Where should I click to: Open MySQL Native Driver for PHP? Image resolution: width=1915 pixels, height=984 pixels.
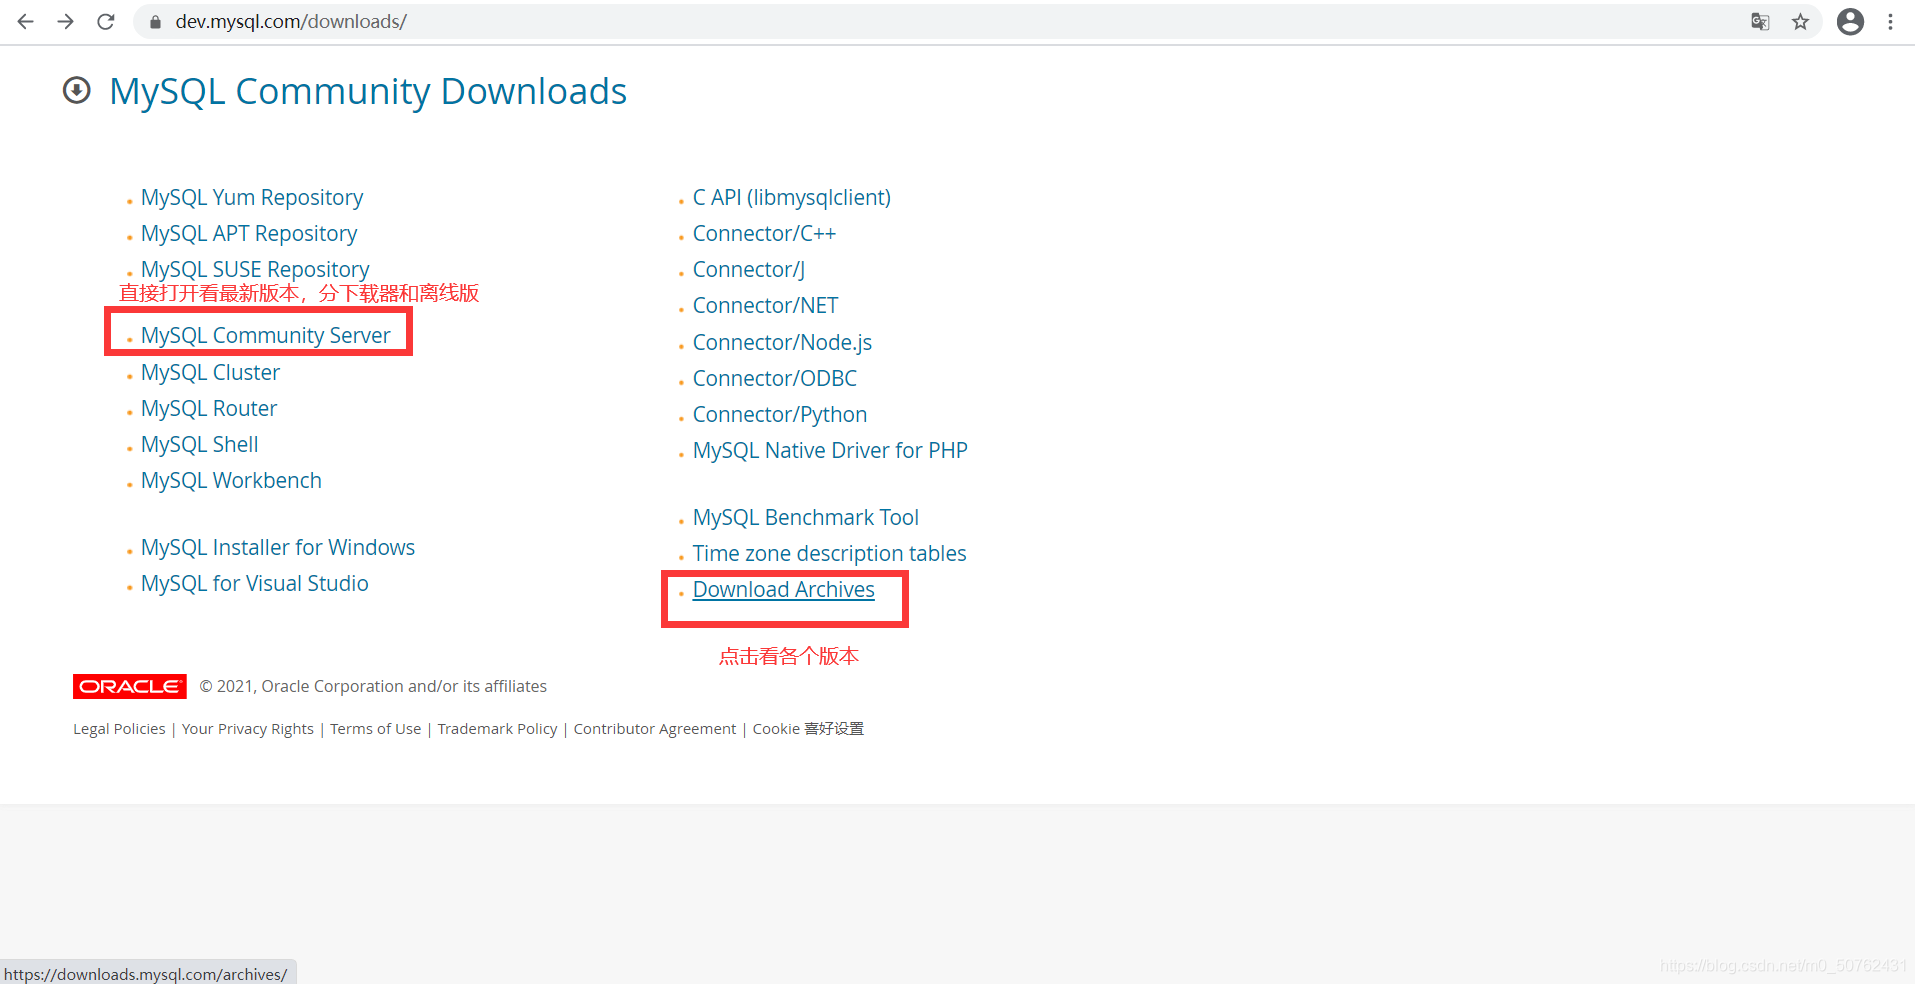(x=830, y=451)
